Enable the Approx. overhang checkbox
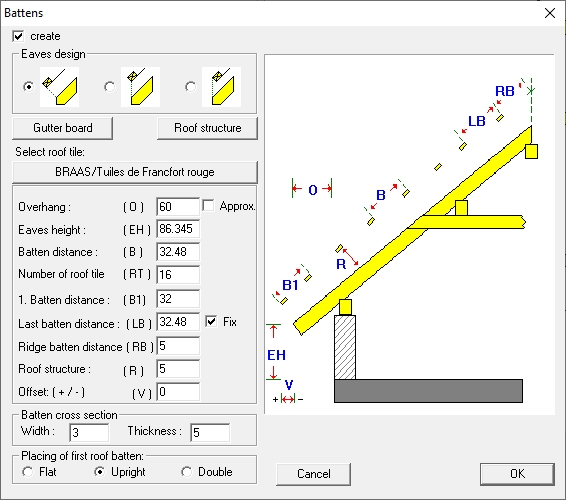Image resolution: width=566 pixels, height=500 pixels. pyautogui.click(x=208, y=206)
